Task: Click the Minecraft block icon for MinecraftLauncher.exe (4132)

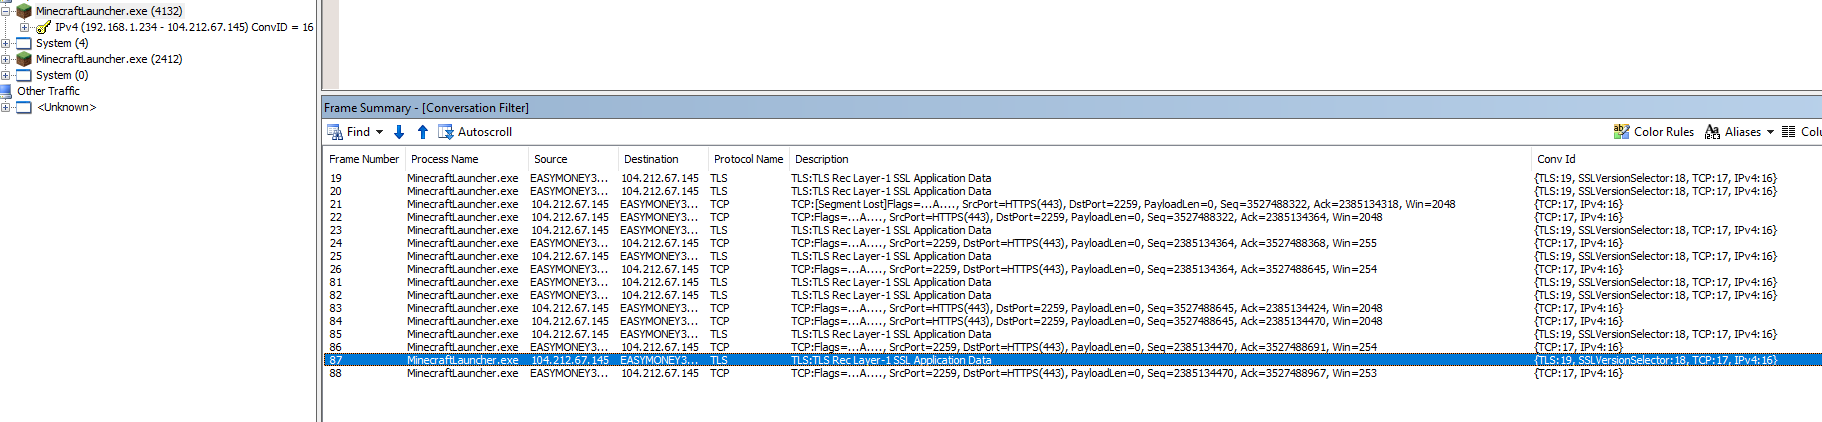Action: pos(24,11)
